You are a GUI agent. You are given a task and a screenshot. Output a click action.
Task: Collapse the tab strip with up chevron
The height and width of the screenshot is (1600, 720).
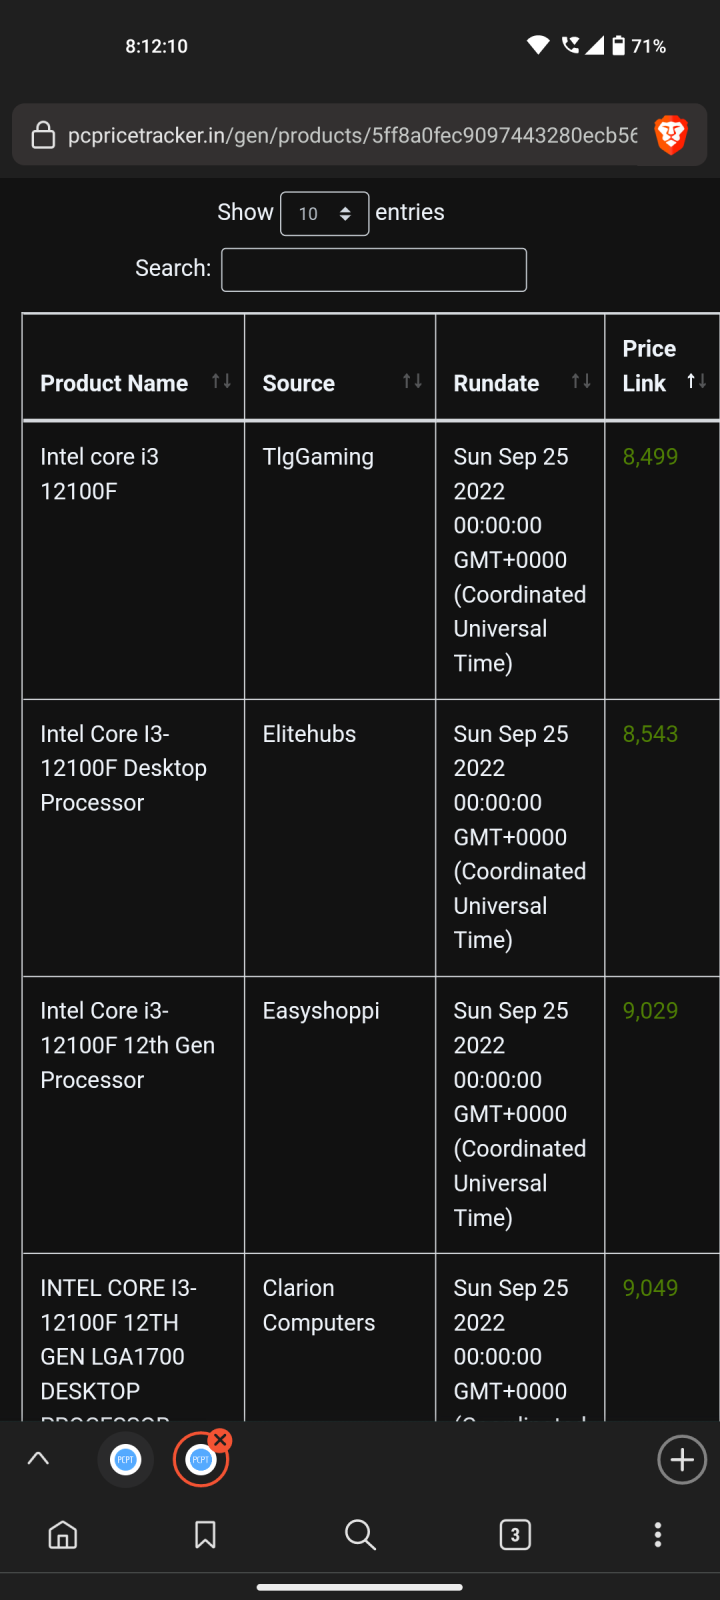[38, 1459]
